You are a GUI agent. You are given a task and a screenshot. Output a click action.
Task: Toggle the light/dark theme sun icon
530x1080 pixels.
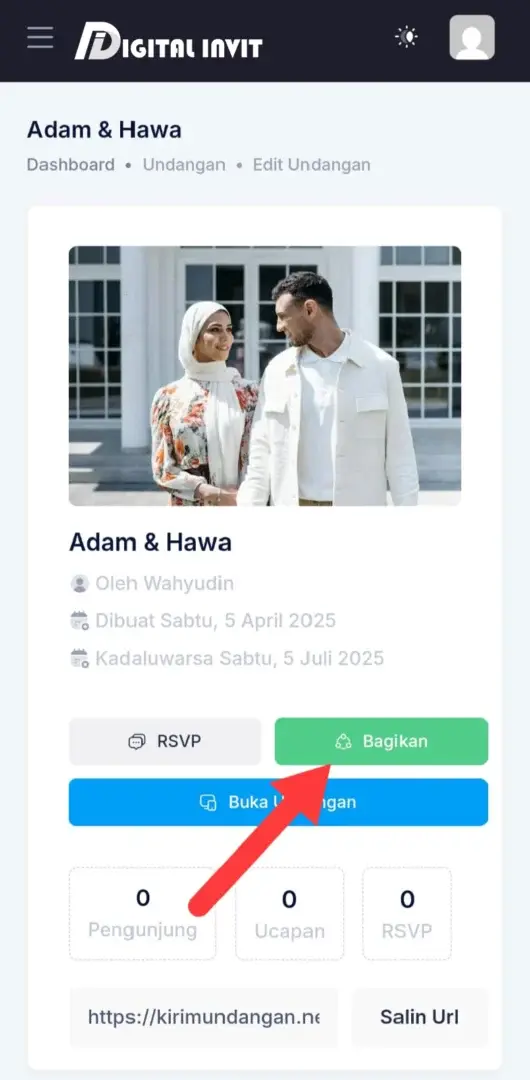[x=407, y=37]
